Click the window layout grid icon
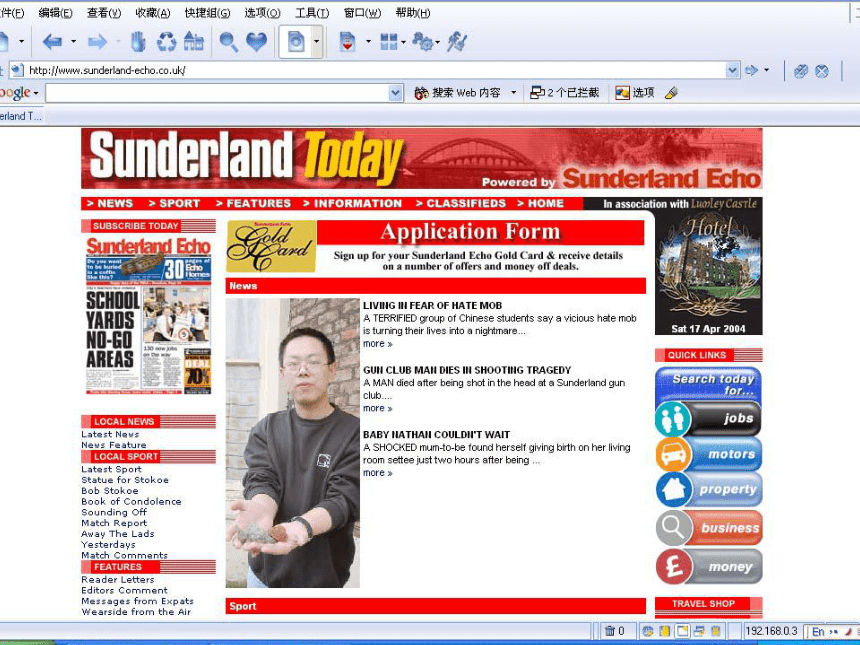Screen dimensions: 860x645 pos(389,42)
